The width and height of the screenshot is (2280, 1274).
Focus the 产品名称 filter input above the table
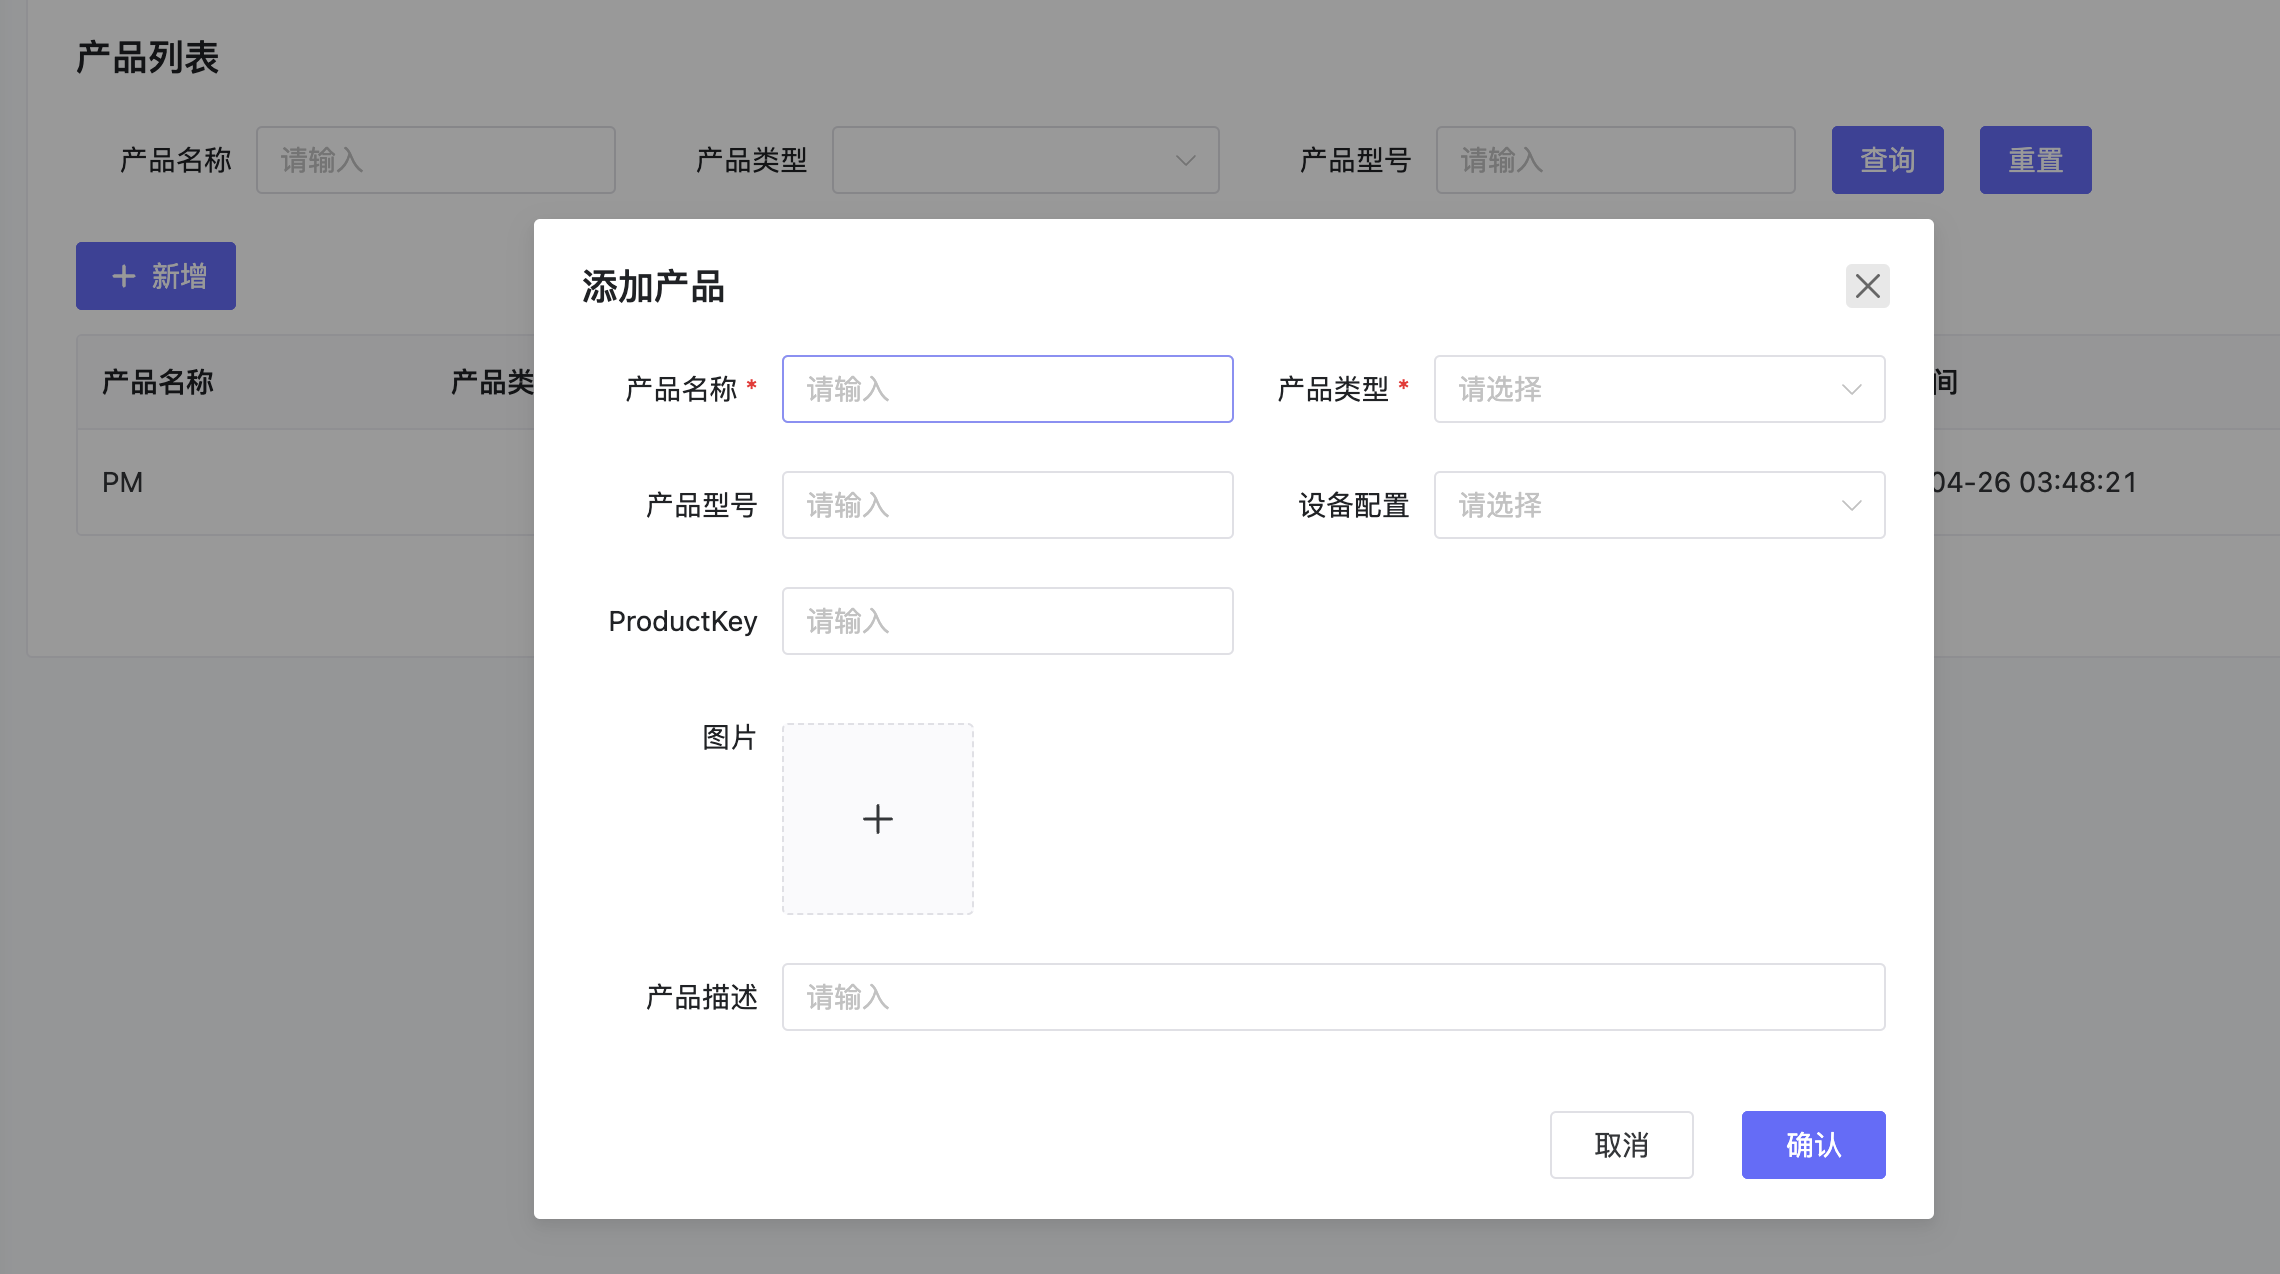436,160
